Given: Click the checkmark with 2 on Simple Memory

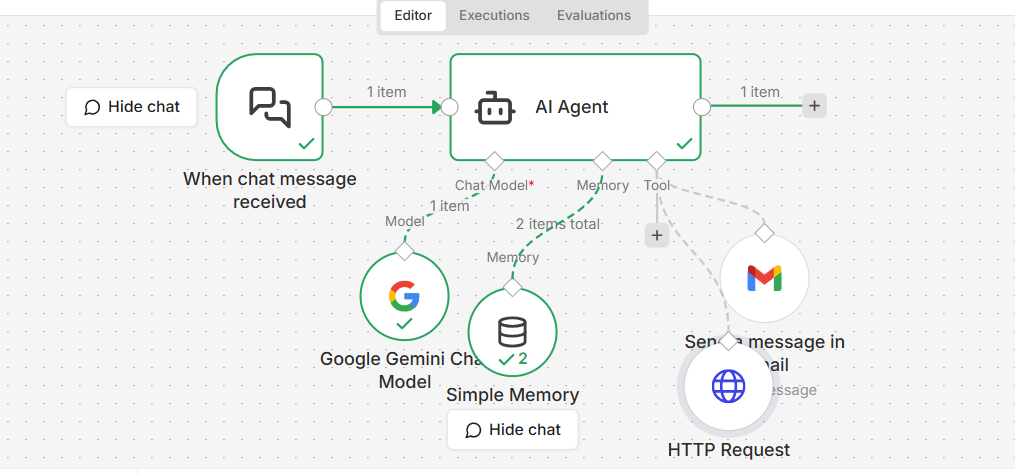Looking at the screenshot, I should tap(513, 359).
